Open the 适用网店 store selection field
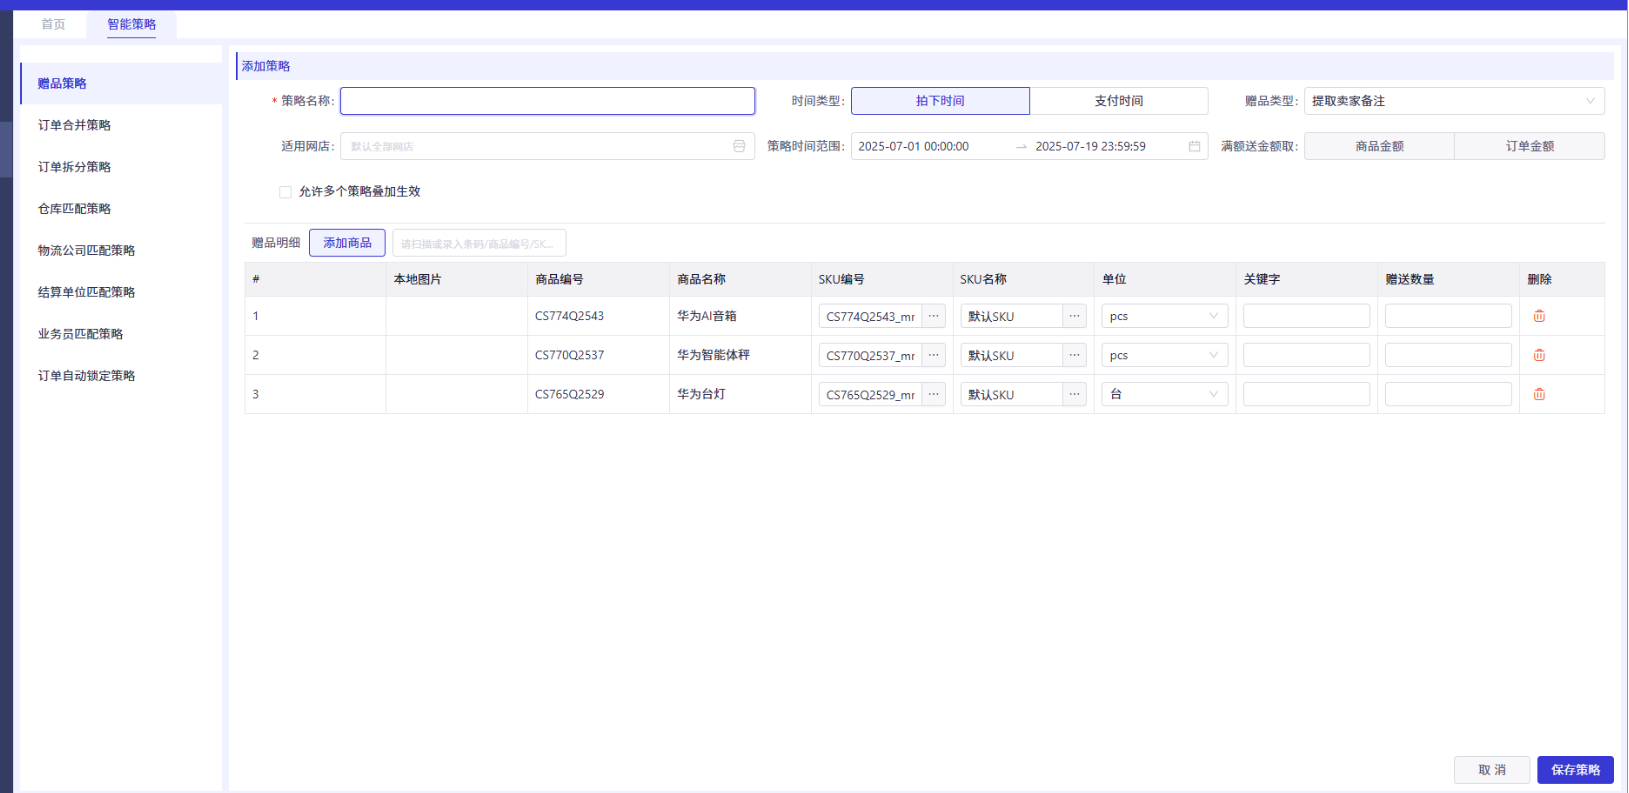The width and height of the screenshot is (1629, 793). pos(547,146)
